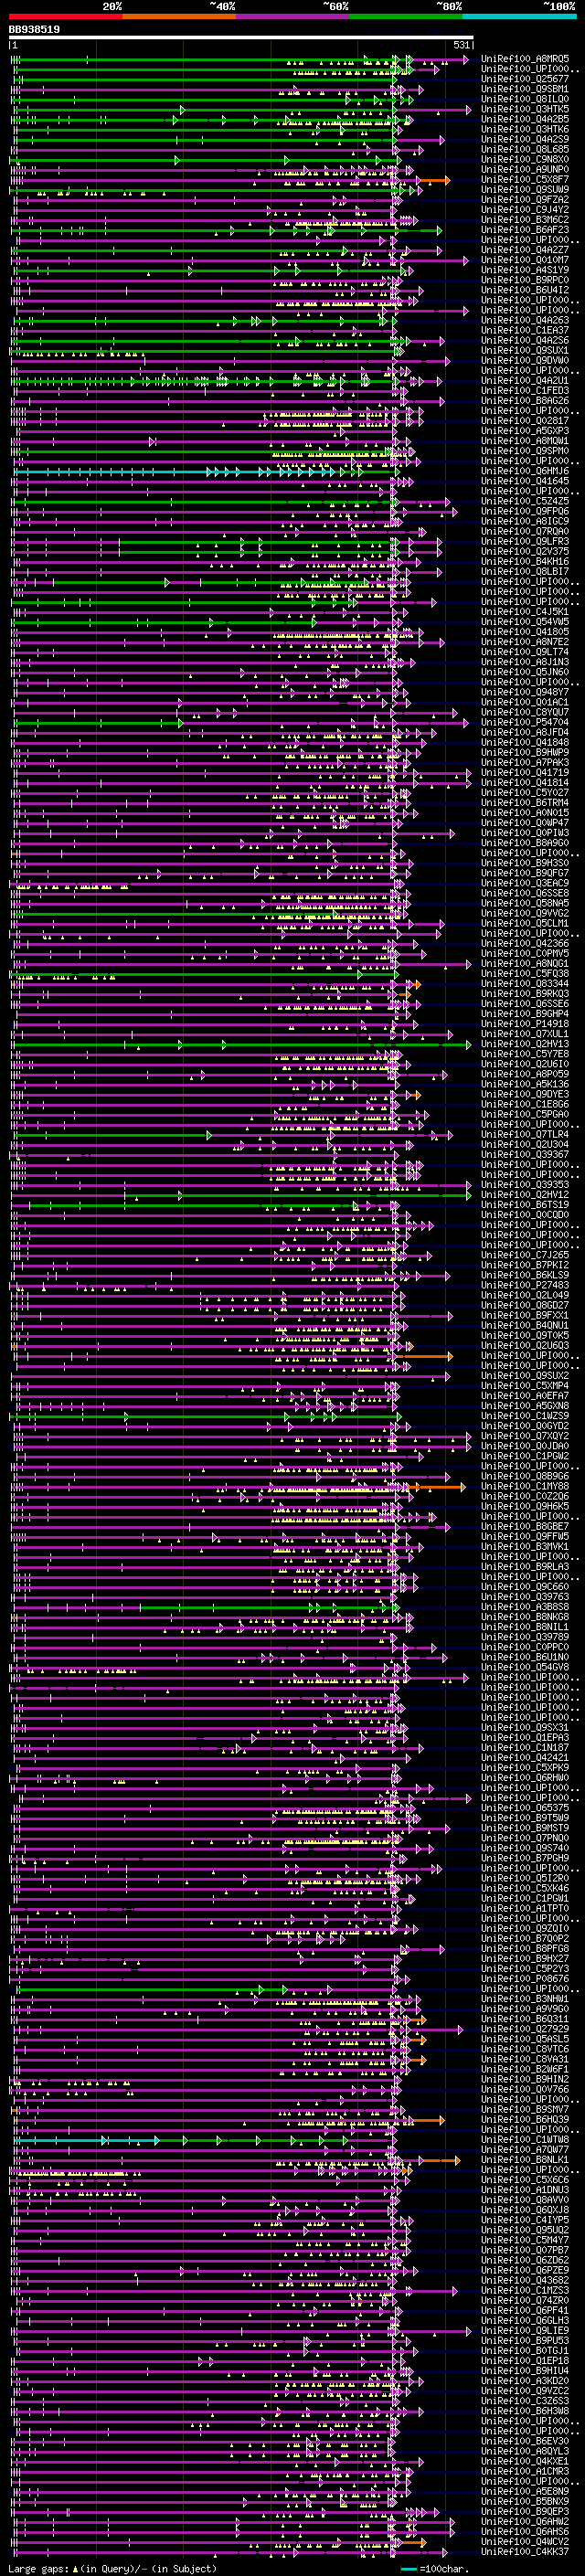Pick the UniRef100_A4S1Y9 entry
The width and height of the screenshot is (585, 2576).
(525, 270)
